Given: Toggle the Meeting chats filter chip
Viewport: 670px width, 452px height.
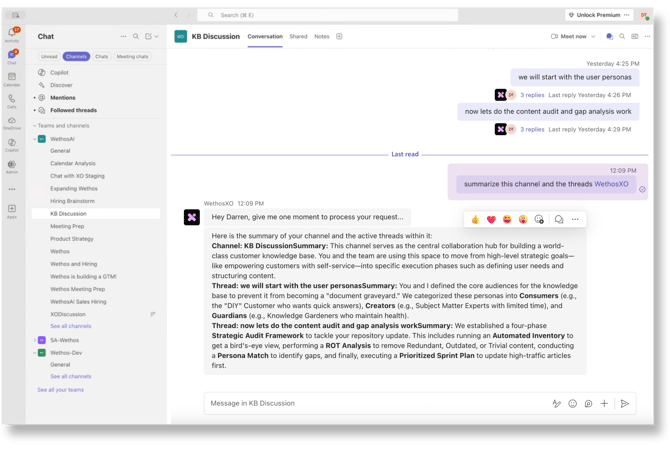Looking at the screenshot, I should (x=132, y=57).
